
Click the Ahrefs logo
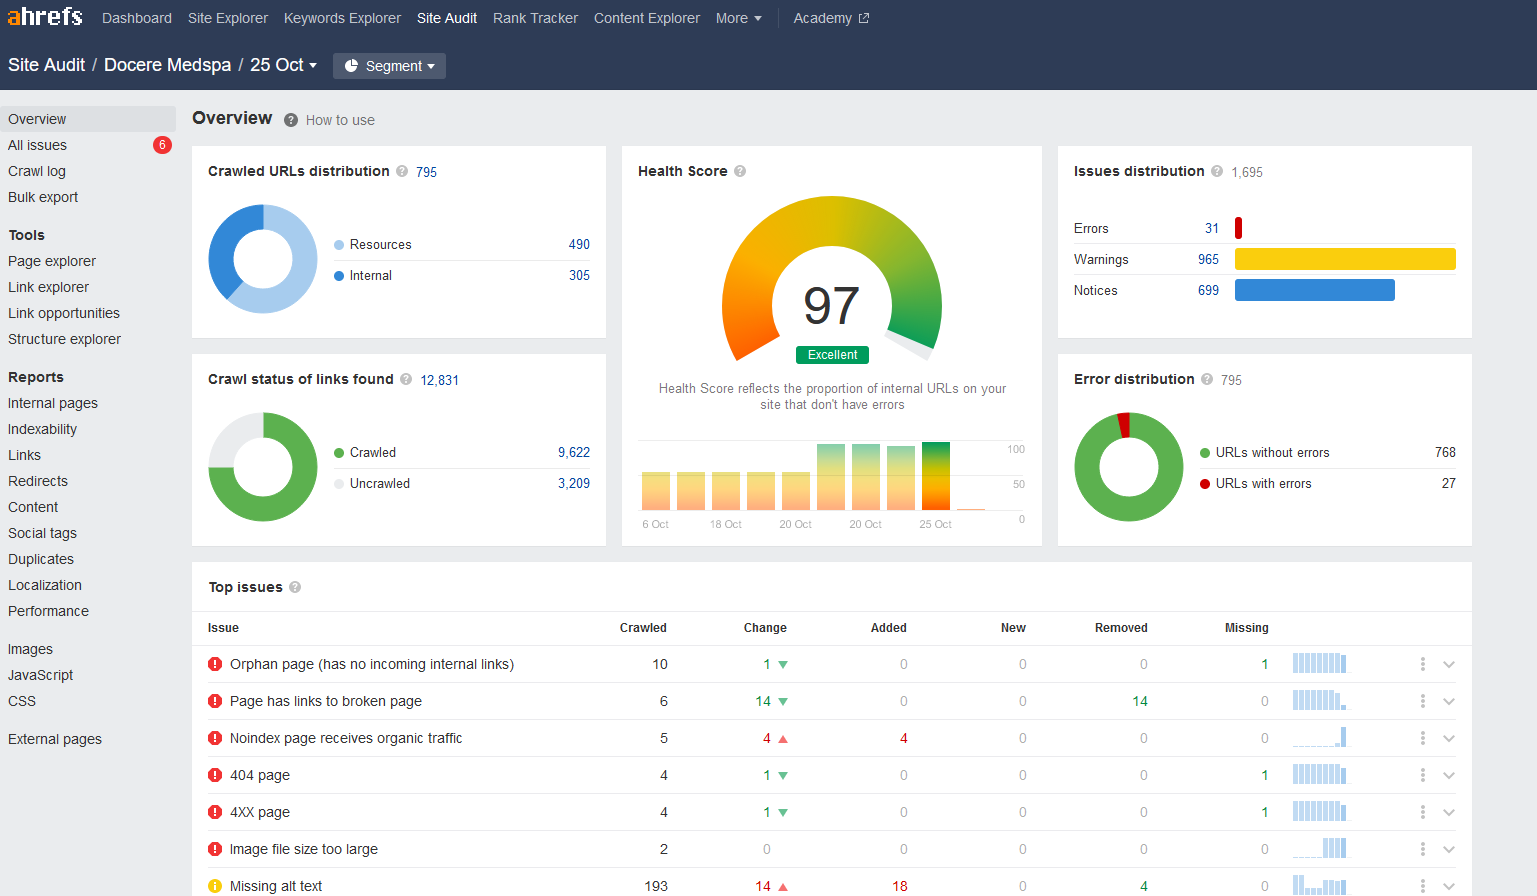45,17
